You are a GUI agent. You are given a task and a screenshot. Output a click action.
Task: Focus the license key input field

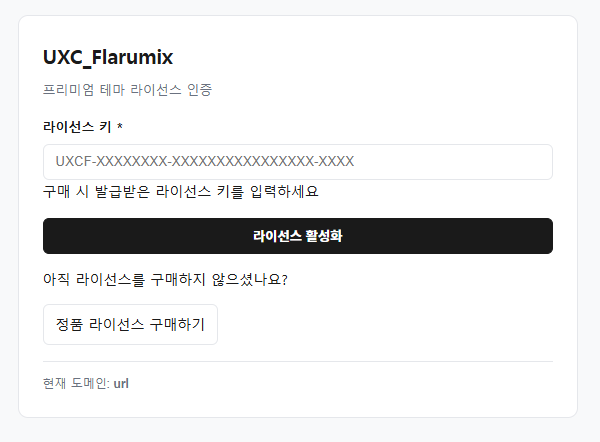tap(298, 162)
